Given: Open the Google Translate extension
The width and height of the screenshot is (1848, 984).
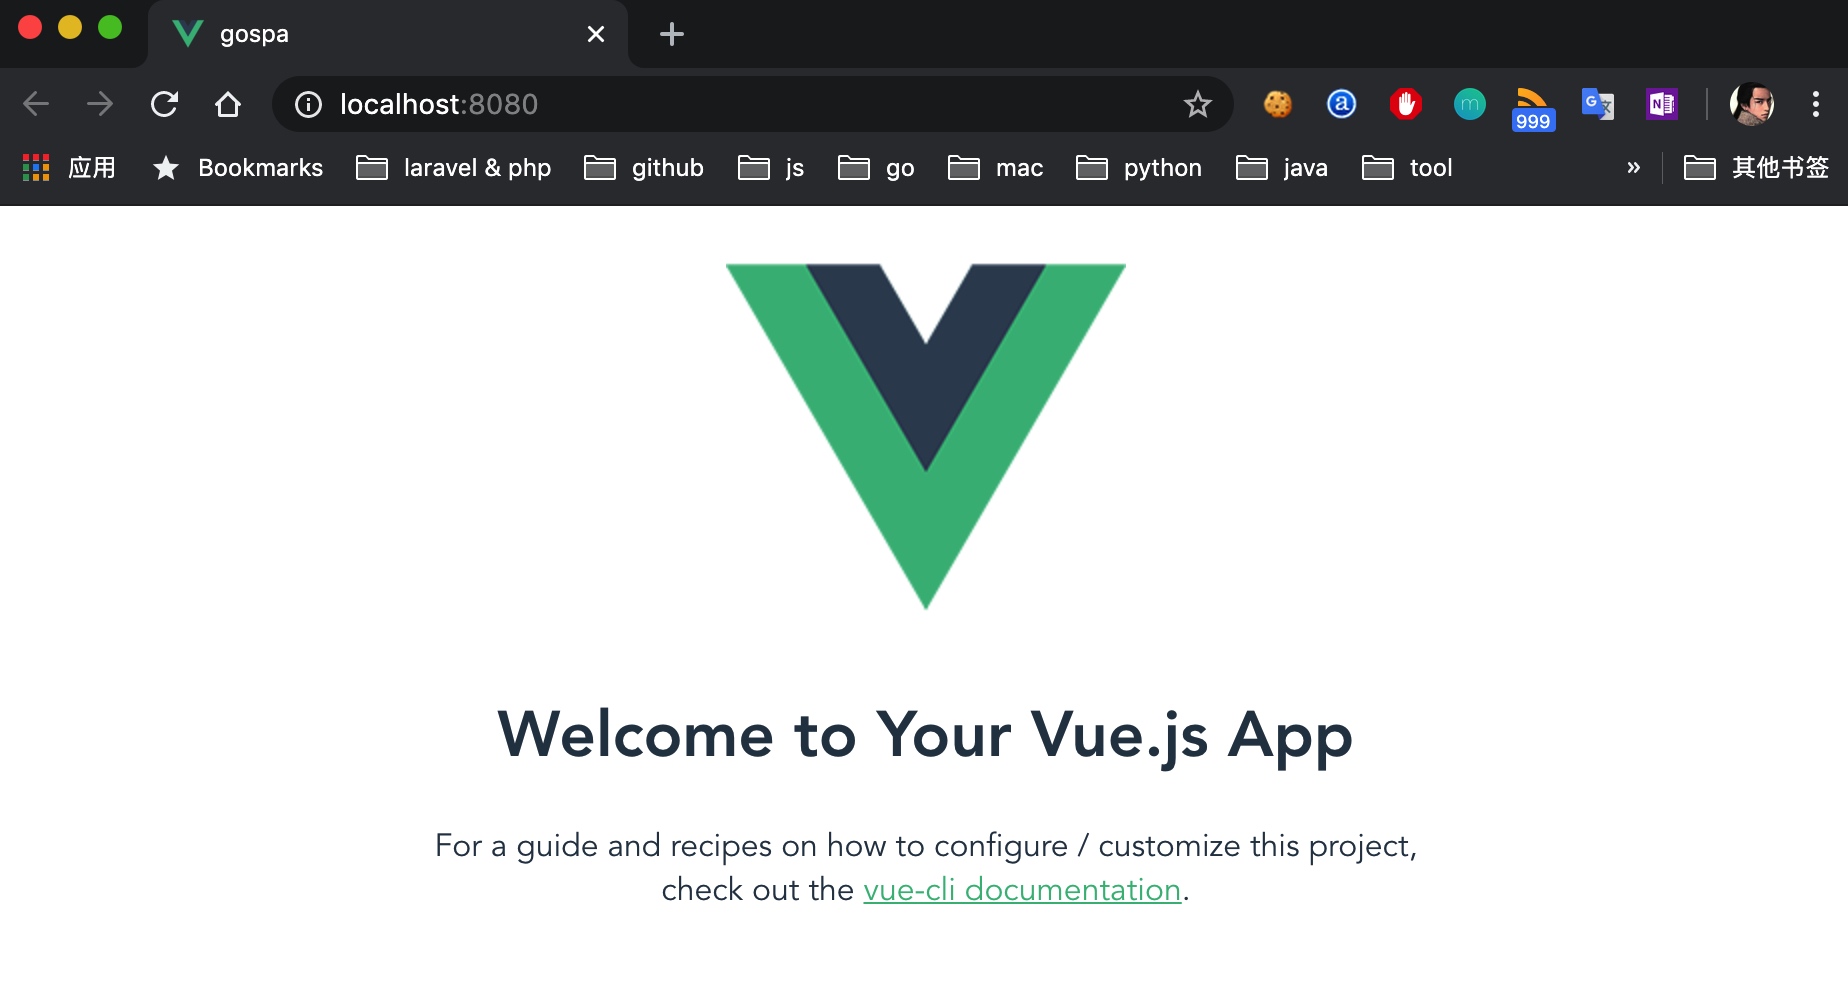Looking at the screenshot, I should (1598, 104).
